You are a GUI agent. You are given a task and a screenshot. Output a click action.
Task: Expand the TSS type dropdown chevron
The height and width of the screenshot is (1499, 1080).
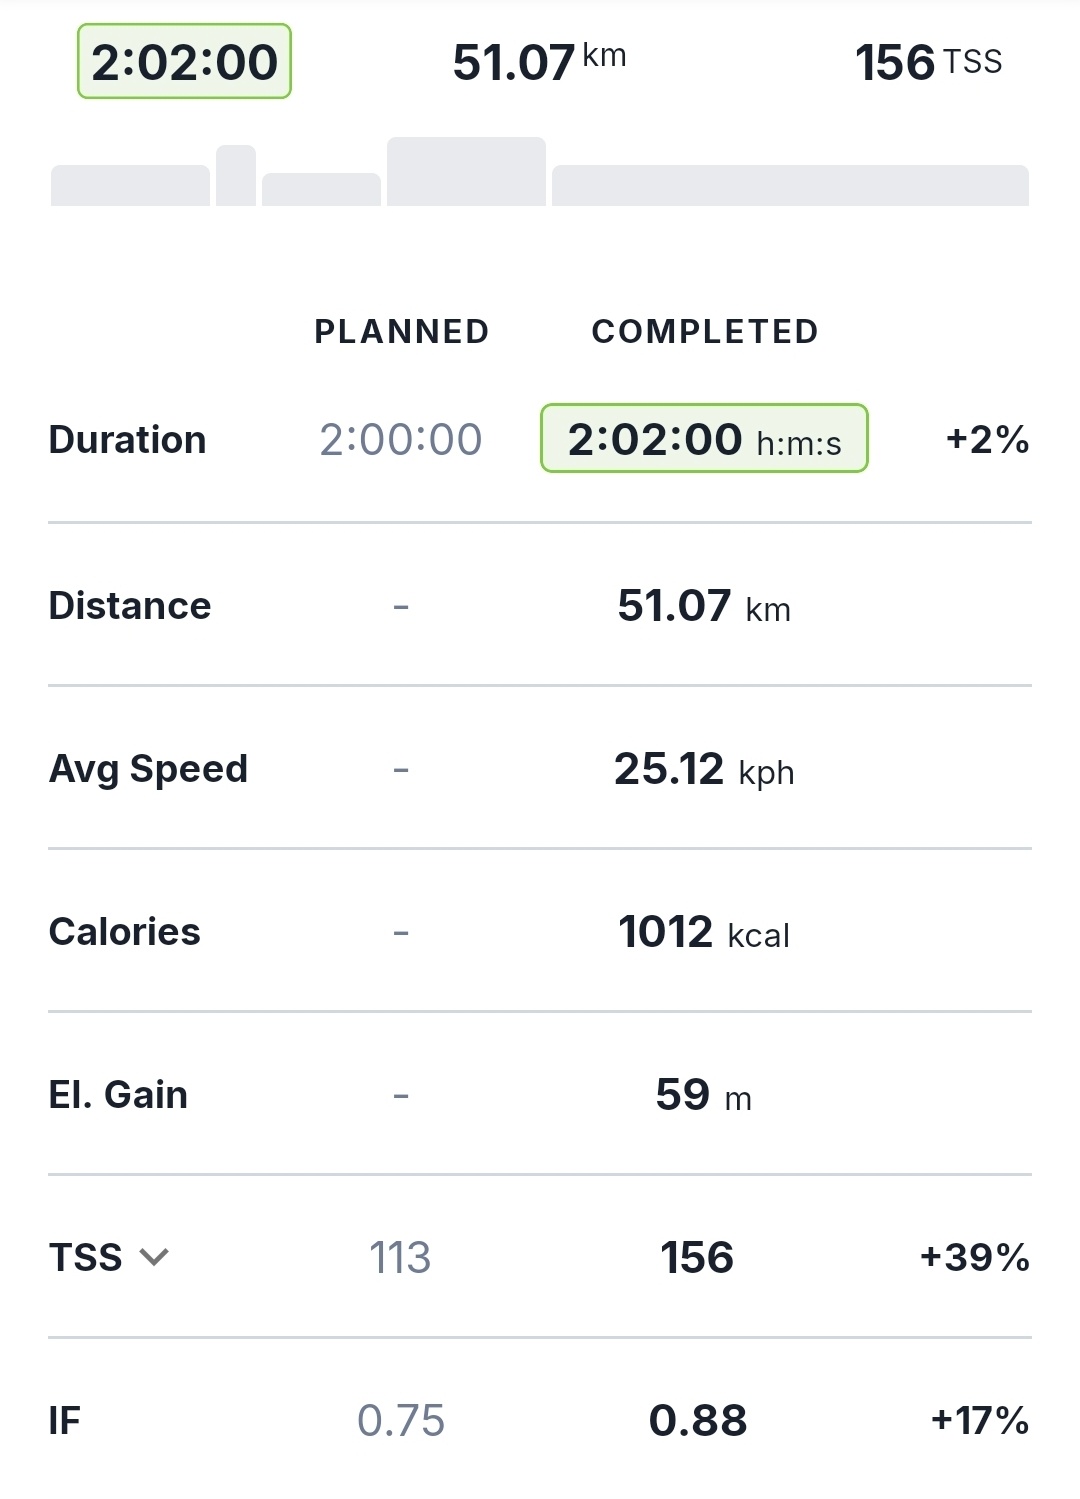point(154,1257)
